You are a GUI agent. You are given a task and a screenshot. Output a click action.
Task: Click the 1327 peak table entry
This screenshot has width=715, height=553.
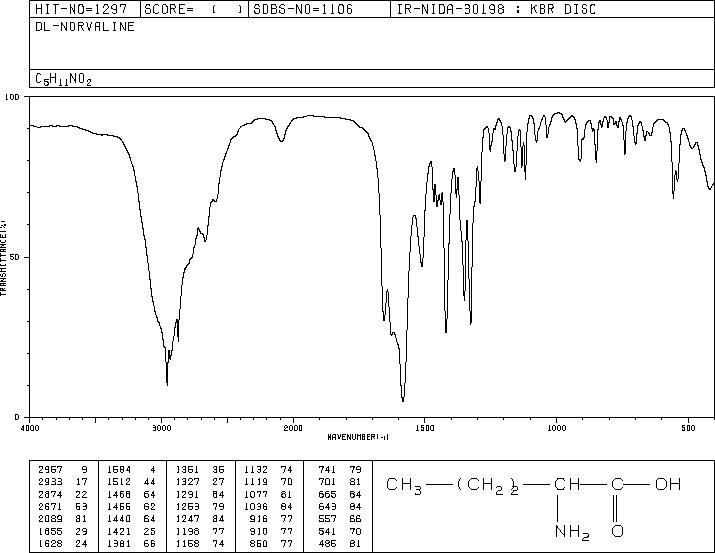187,481
